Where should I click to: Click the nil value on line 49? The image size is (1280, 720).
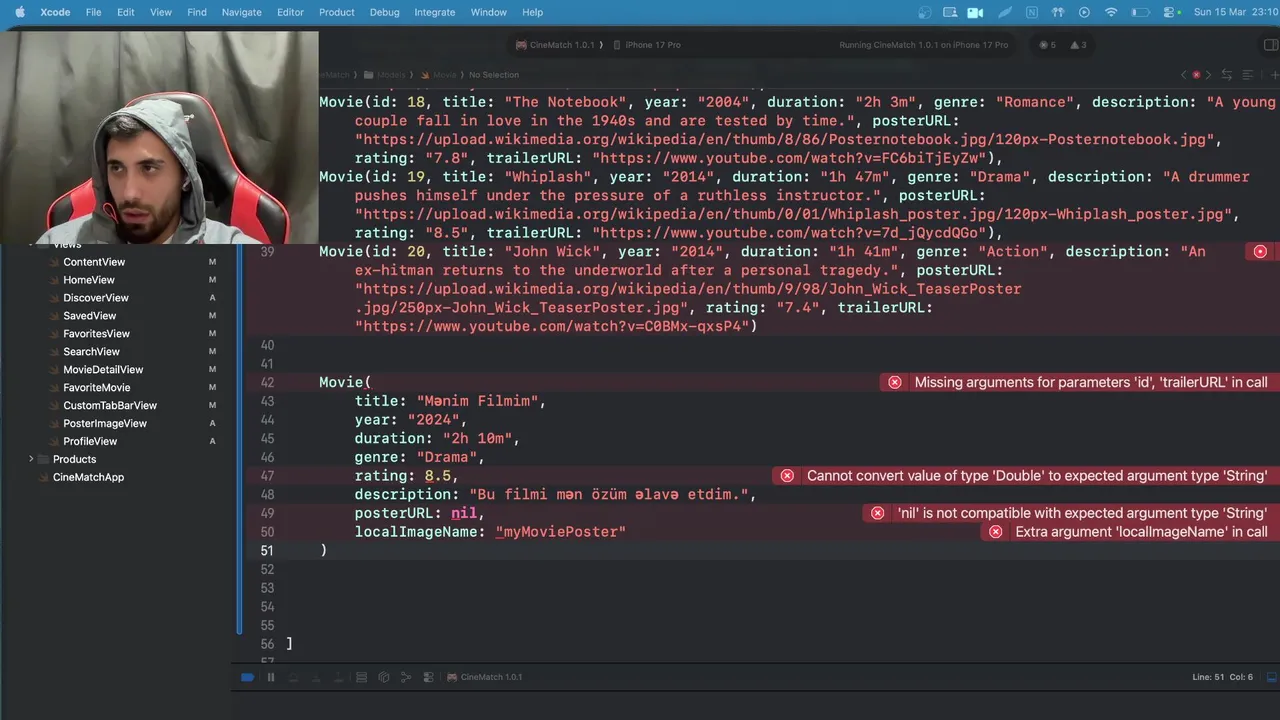tap(463, 513)
